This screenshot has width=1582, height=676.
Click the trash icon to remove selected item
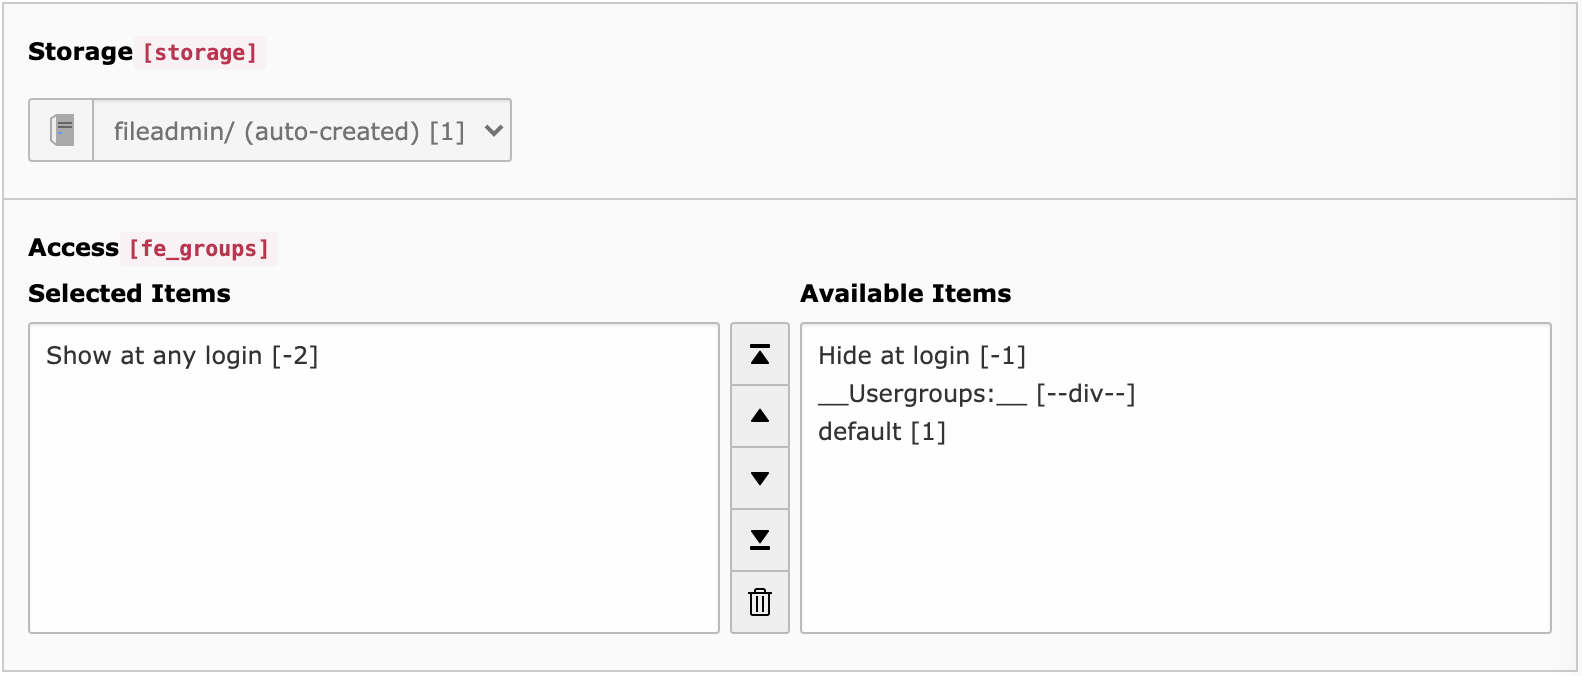[760, 602]
